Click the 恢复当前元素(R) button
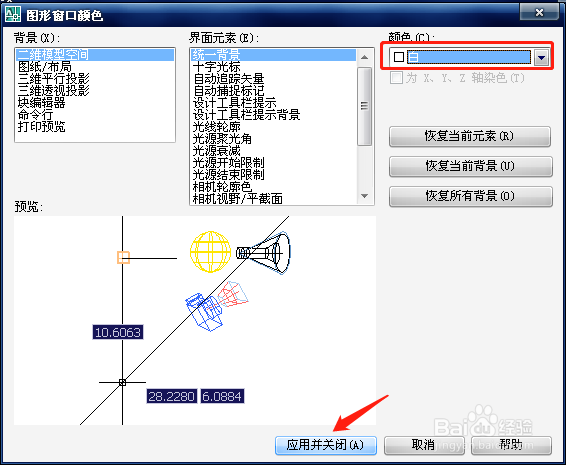 point(470,136)
